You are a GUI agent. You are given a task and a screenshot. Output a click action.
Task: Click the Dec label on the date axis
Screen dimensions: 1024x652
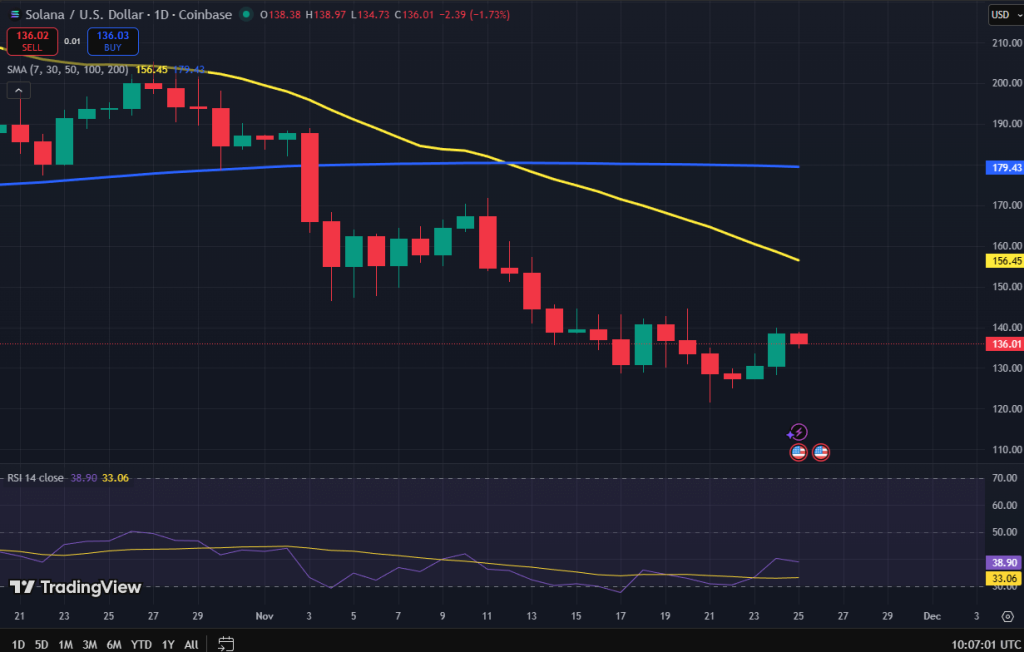coord(932,616)
